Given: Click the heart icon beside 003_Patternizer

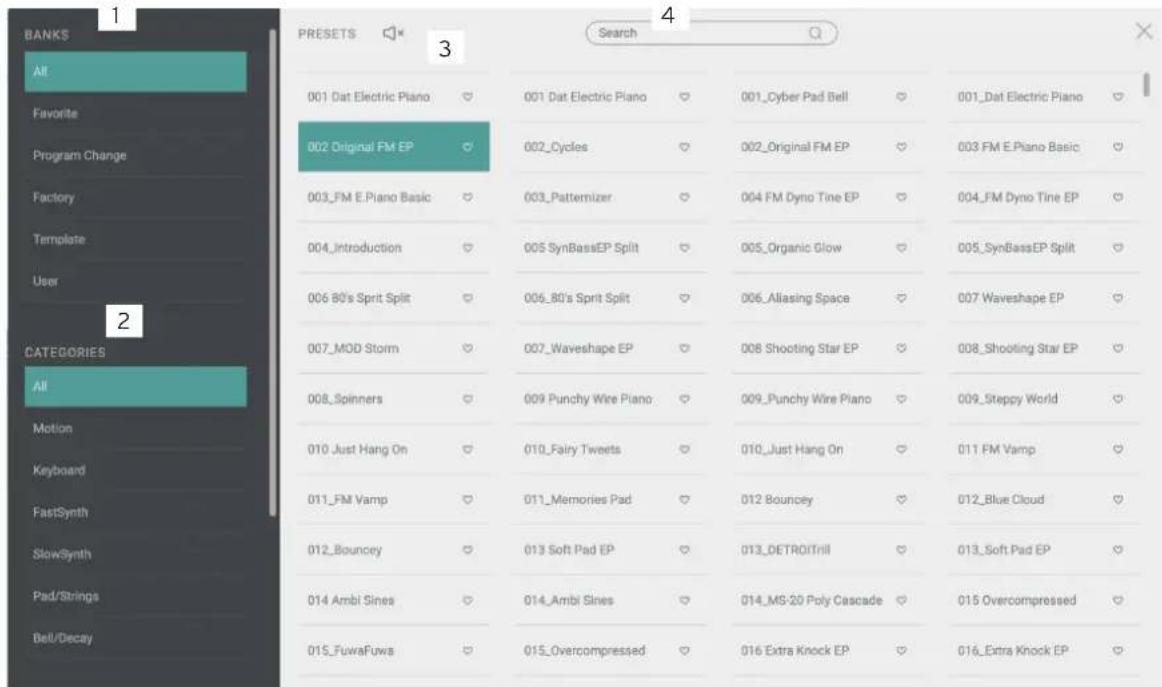Looking at the screenshot, I should tap(684, 198).
